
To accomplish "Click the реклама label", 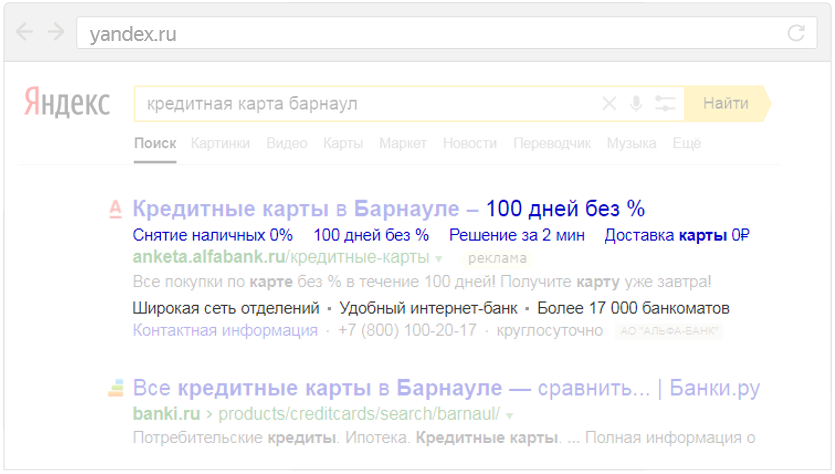I will (x=497, y=258).
